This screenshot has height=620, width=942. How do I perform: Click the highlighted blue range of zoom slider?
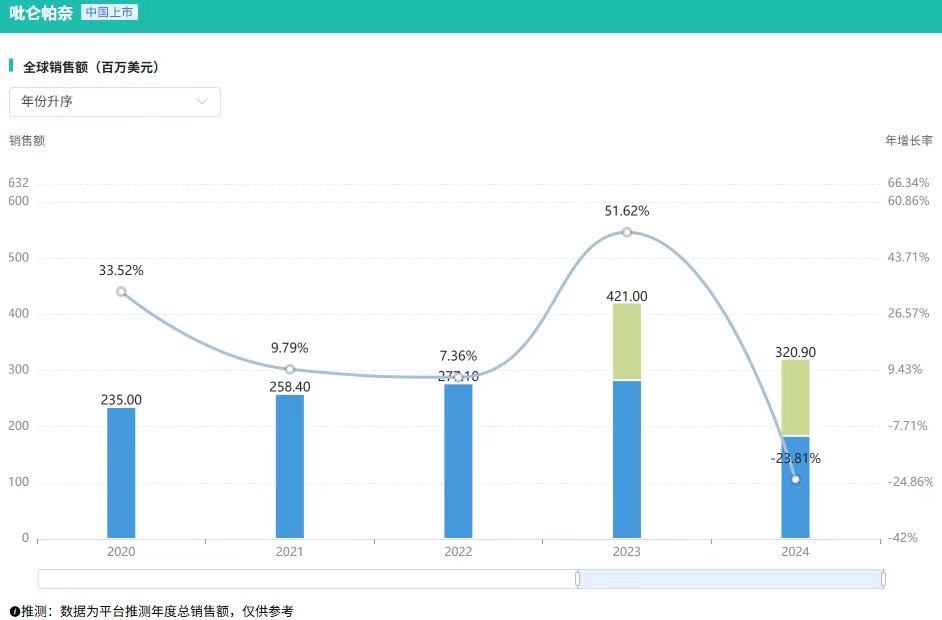[730, 579]
